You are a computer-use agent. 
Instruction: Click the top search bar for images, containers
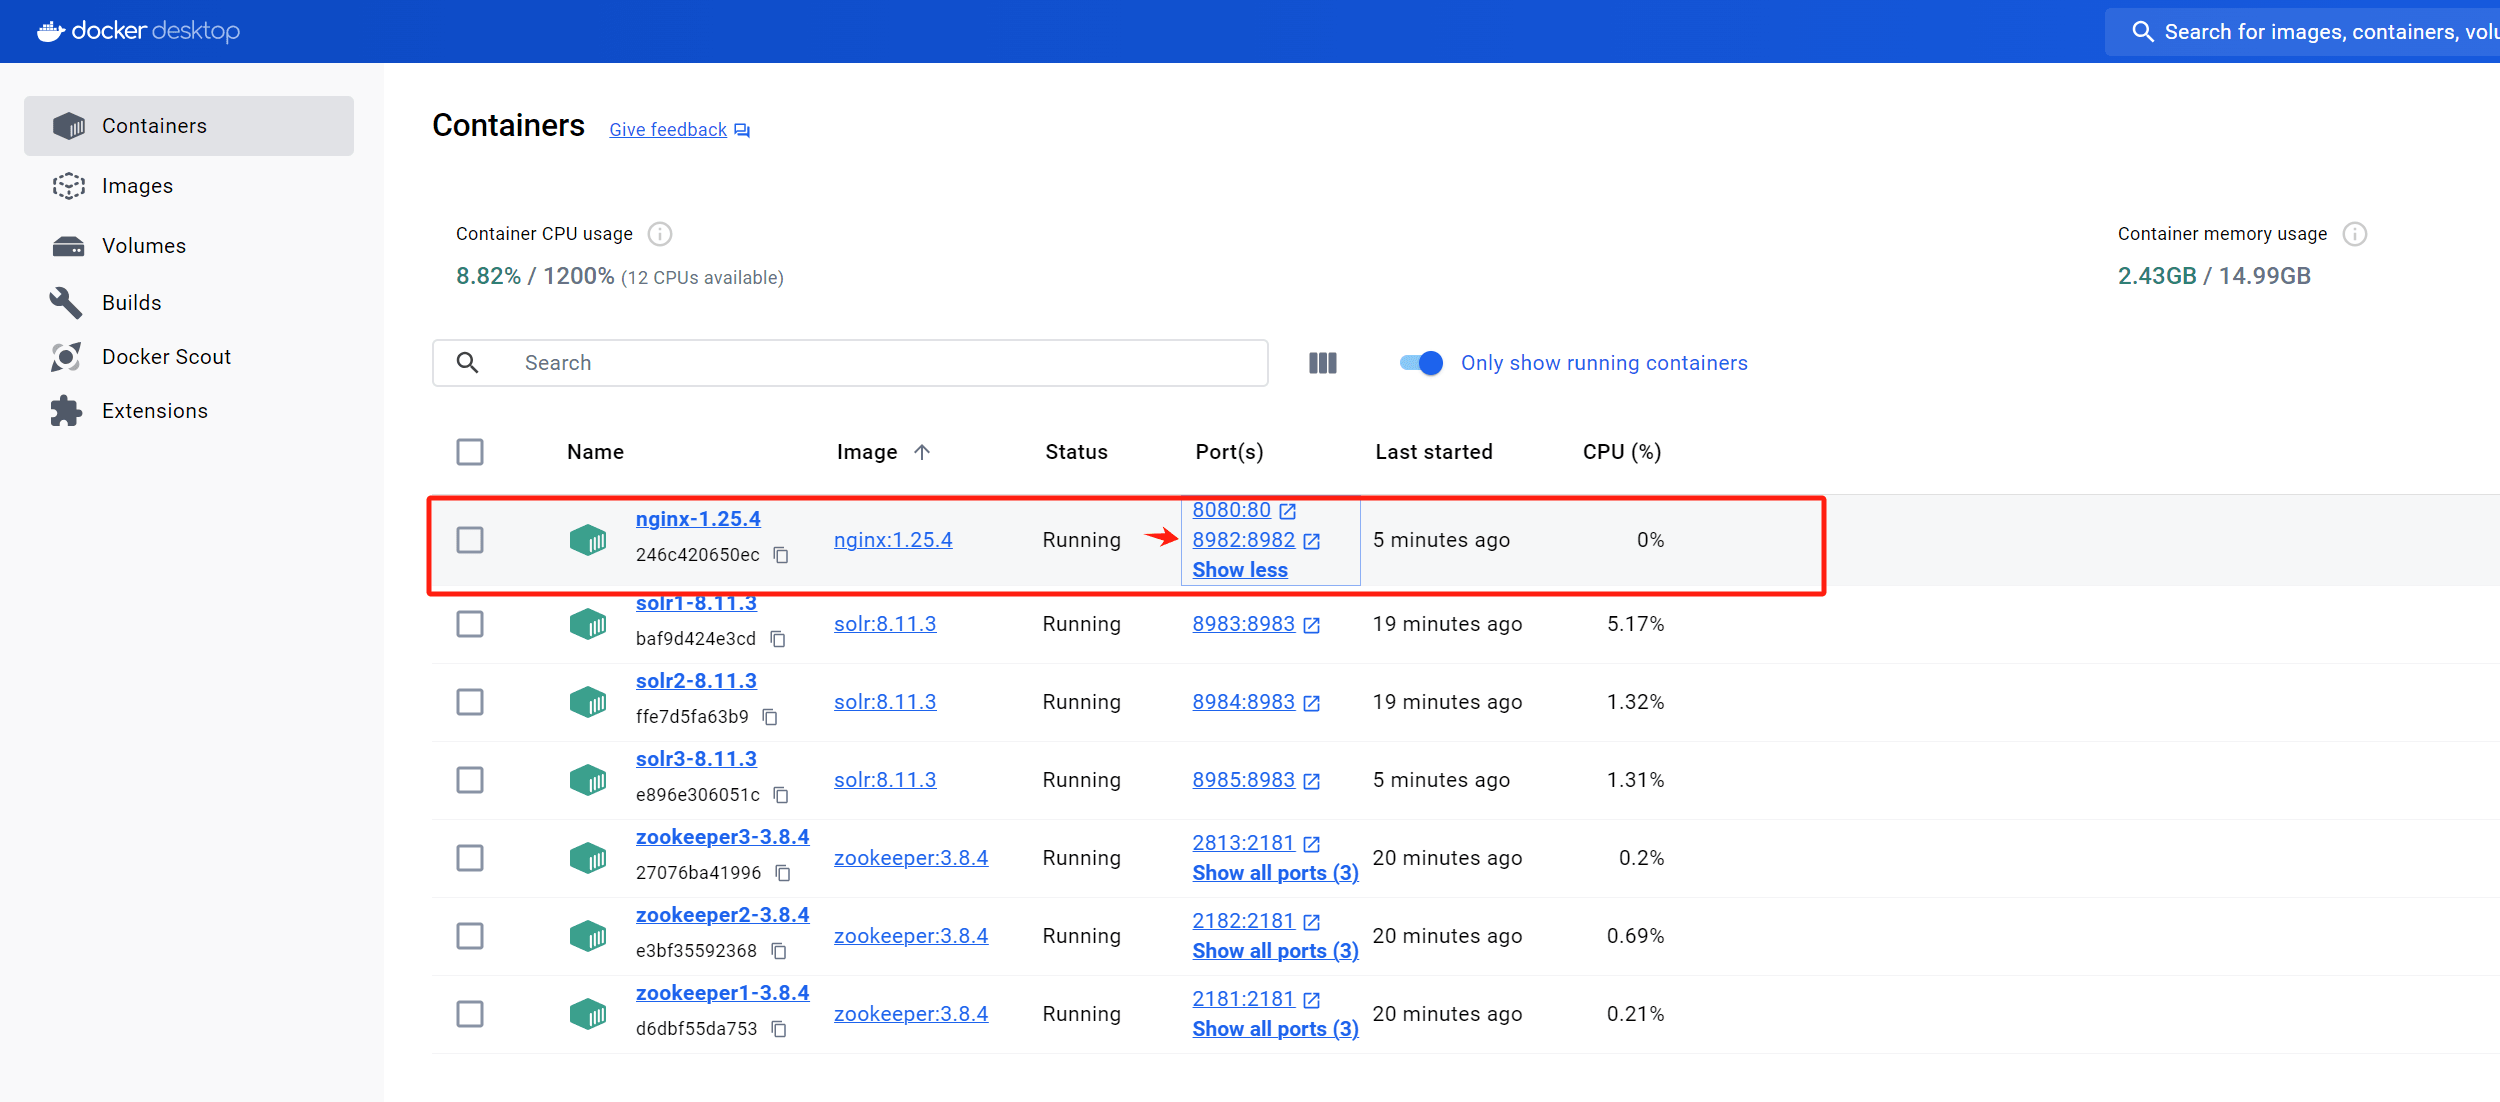click(x=2302, y=32)
